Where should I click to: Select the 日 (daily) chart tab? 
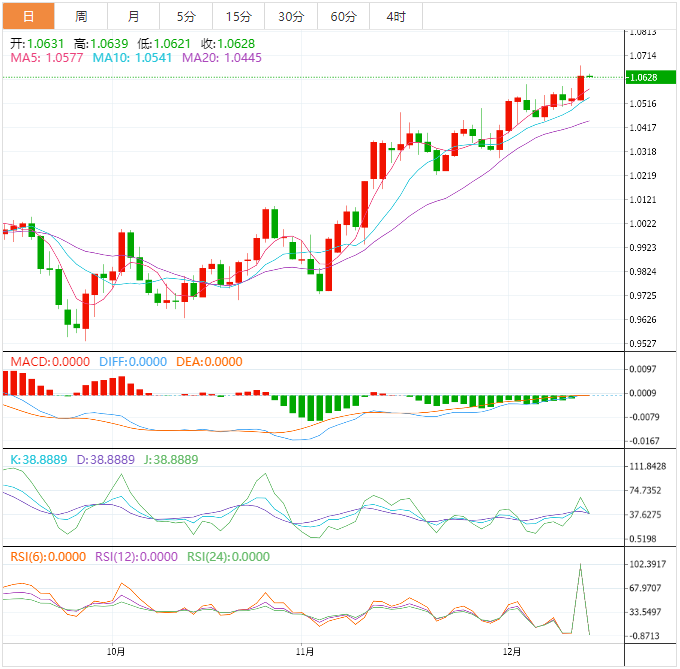[28, 16]
